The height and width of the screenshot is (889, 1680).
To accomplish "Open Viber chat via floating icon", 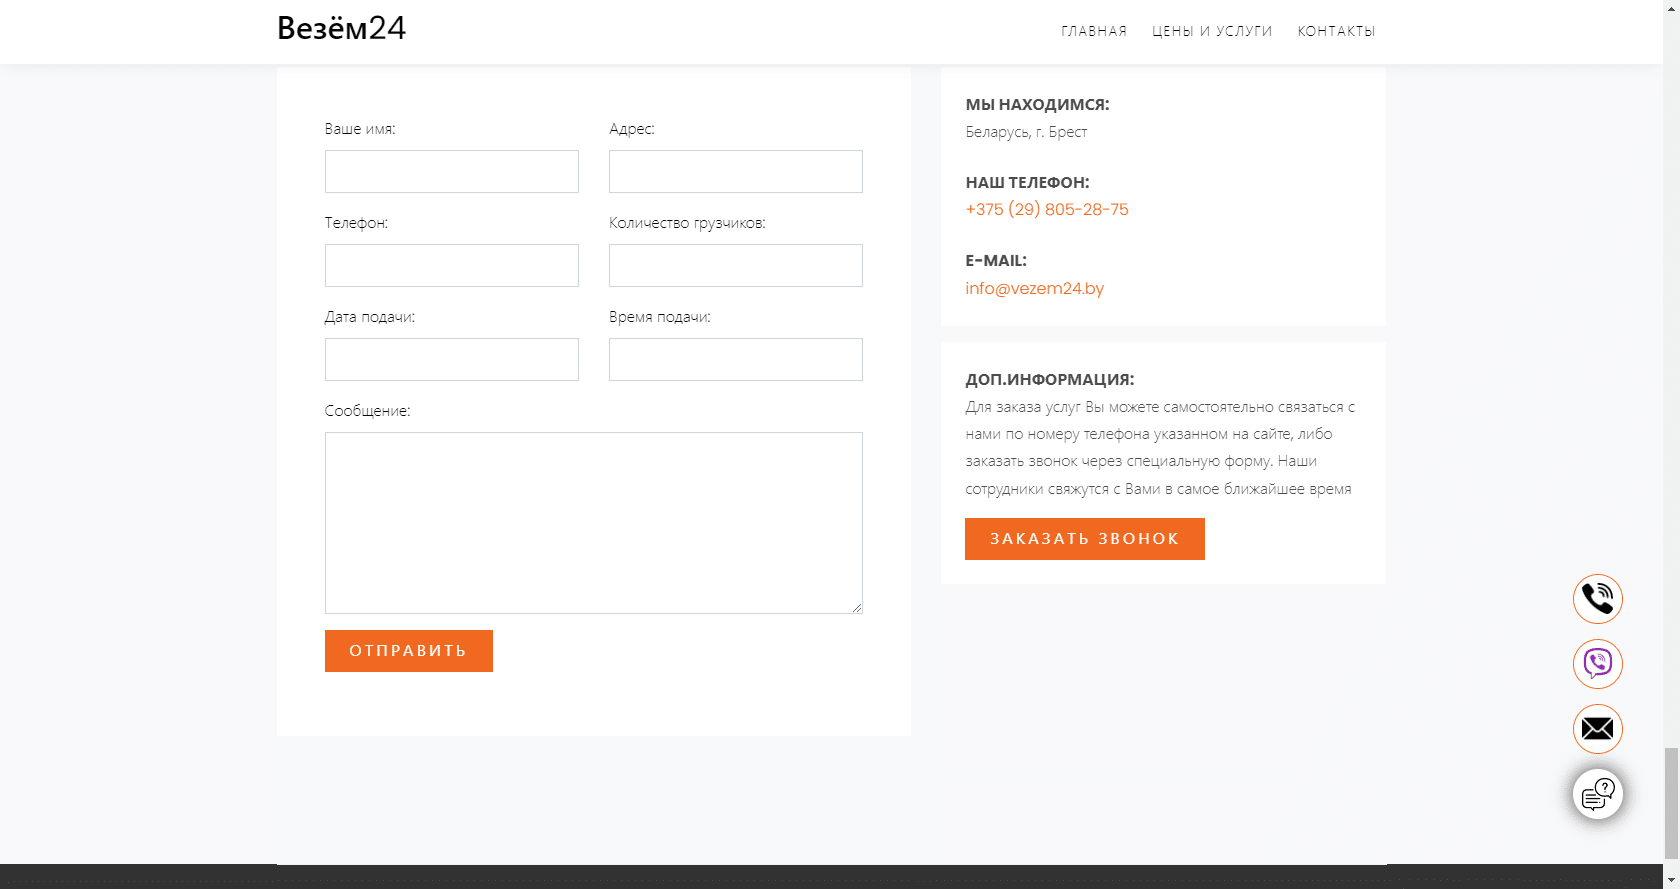I will (x=1598, y=664).
